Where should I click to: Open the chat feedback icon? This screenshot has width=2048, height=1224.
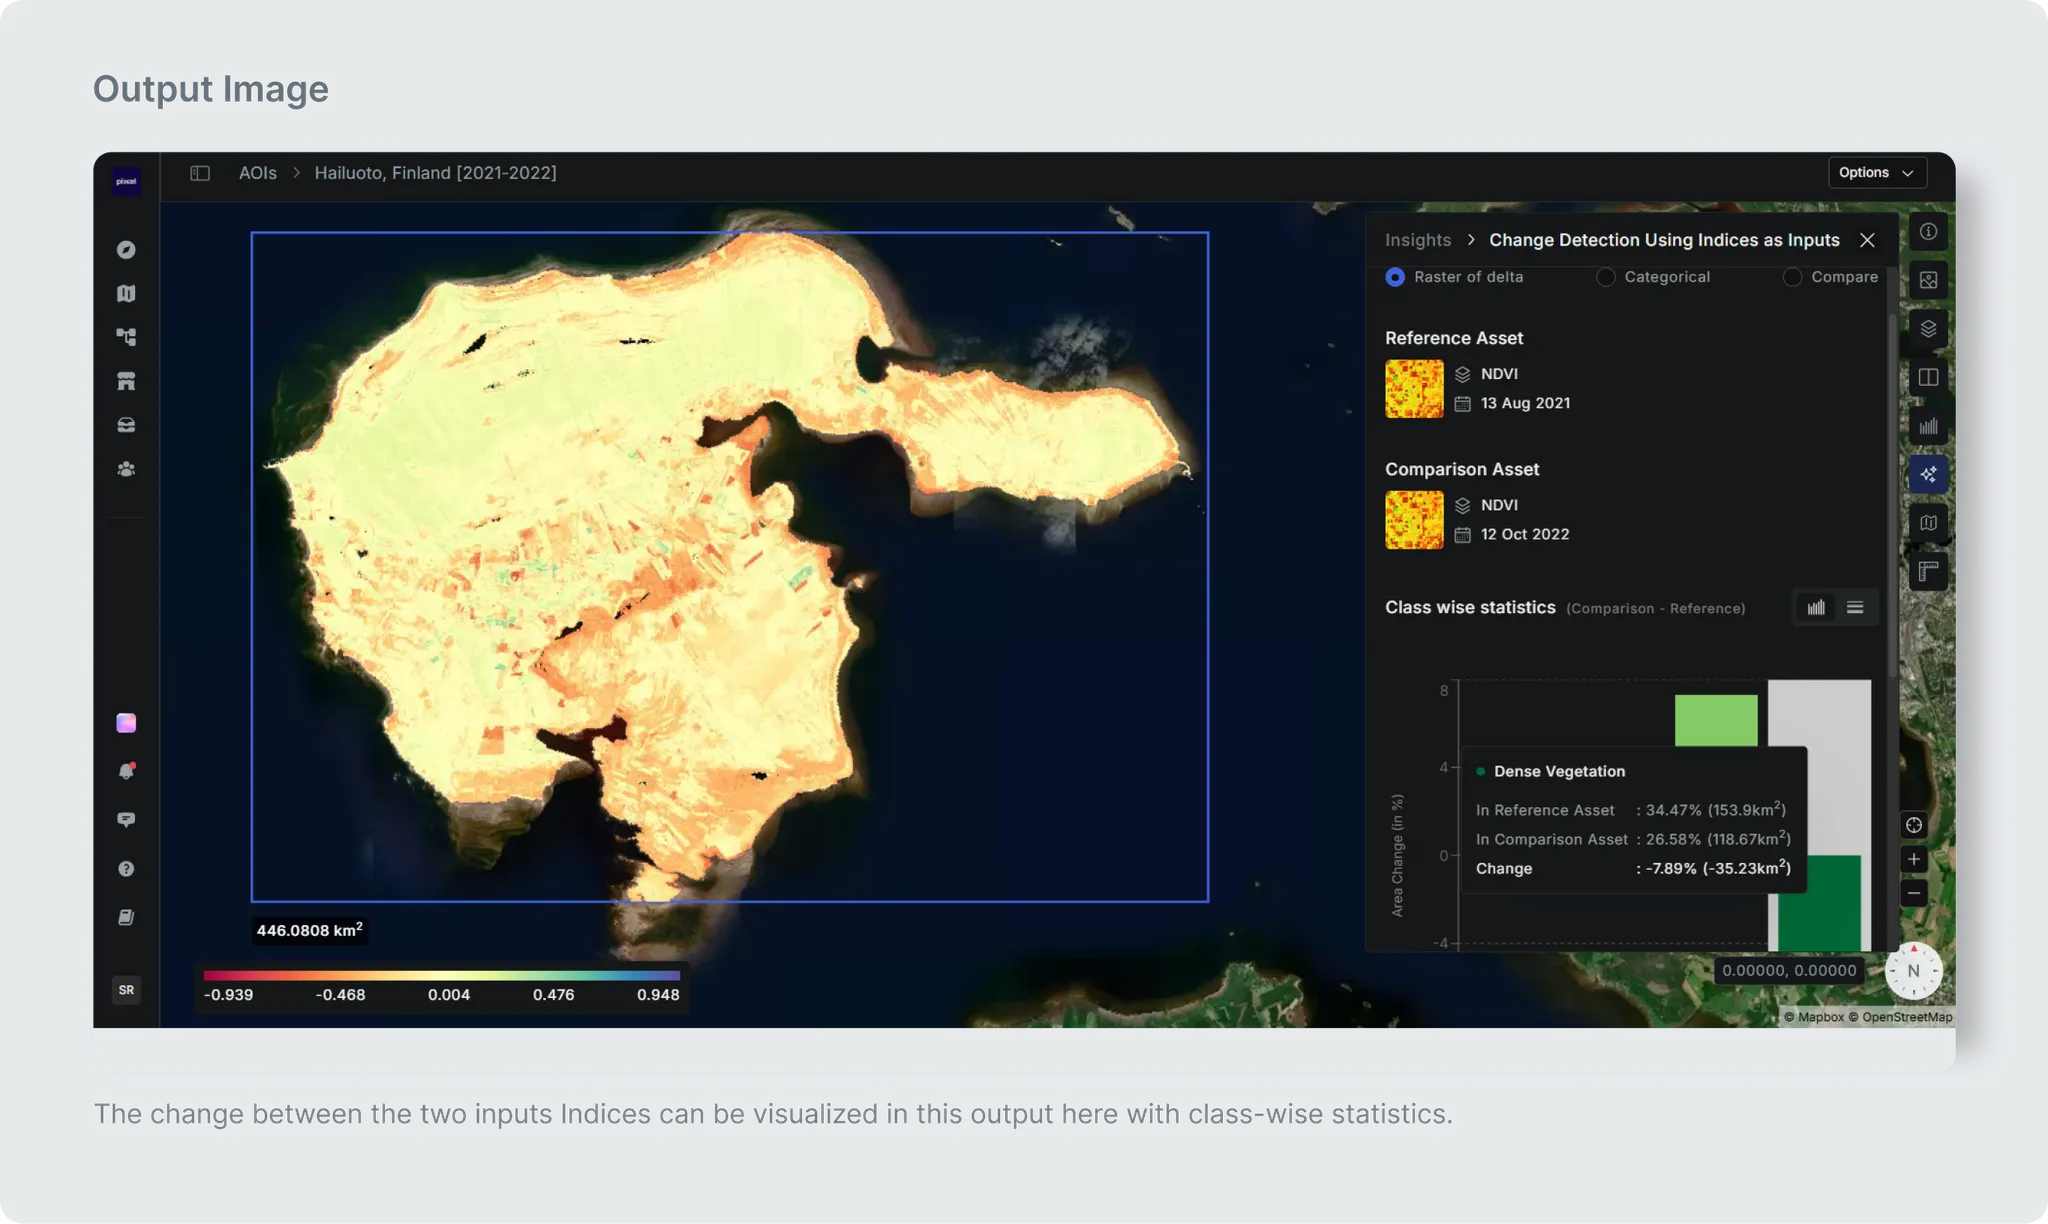point(126,820)
